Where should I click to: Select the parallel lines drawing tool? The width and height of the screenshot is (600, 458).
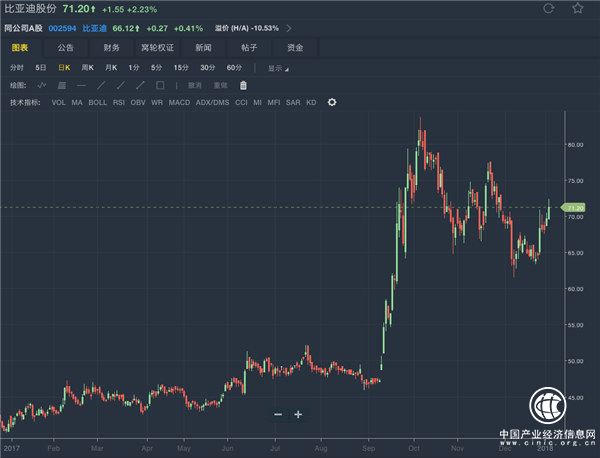pyautogui.click(x=62, y=85)
